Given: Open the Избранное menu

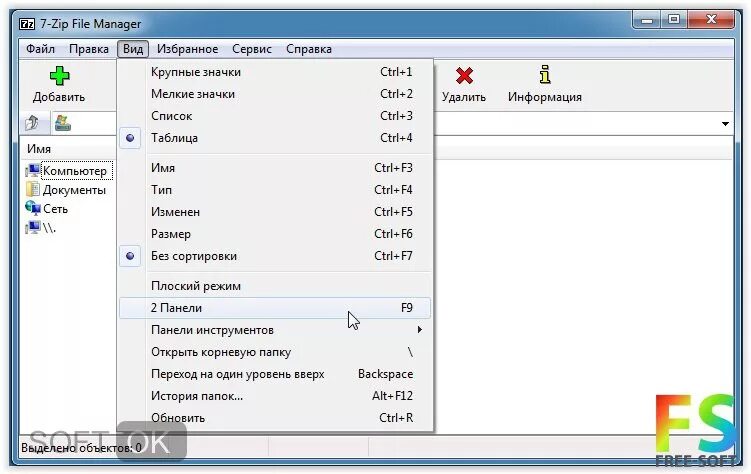Looking at the screenshot, I should [x=187, y=49].
